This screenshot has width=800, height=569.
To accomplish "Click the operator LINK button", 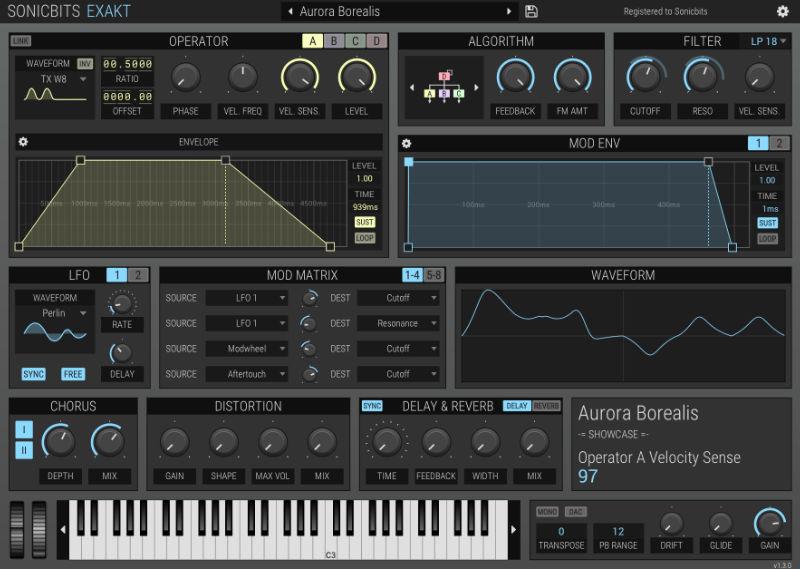I will (21, 41).
